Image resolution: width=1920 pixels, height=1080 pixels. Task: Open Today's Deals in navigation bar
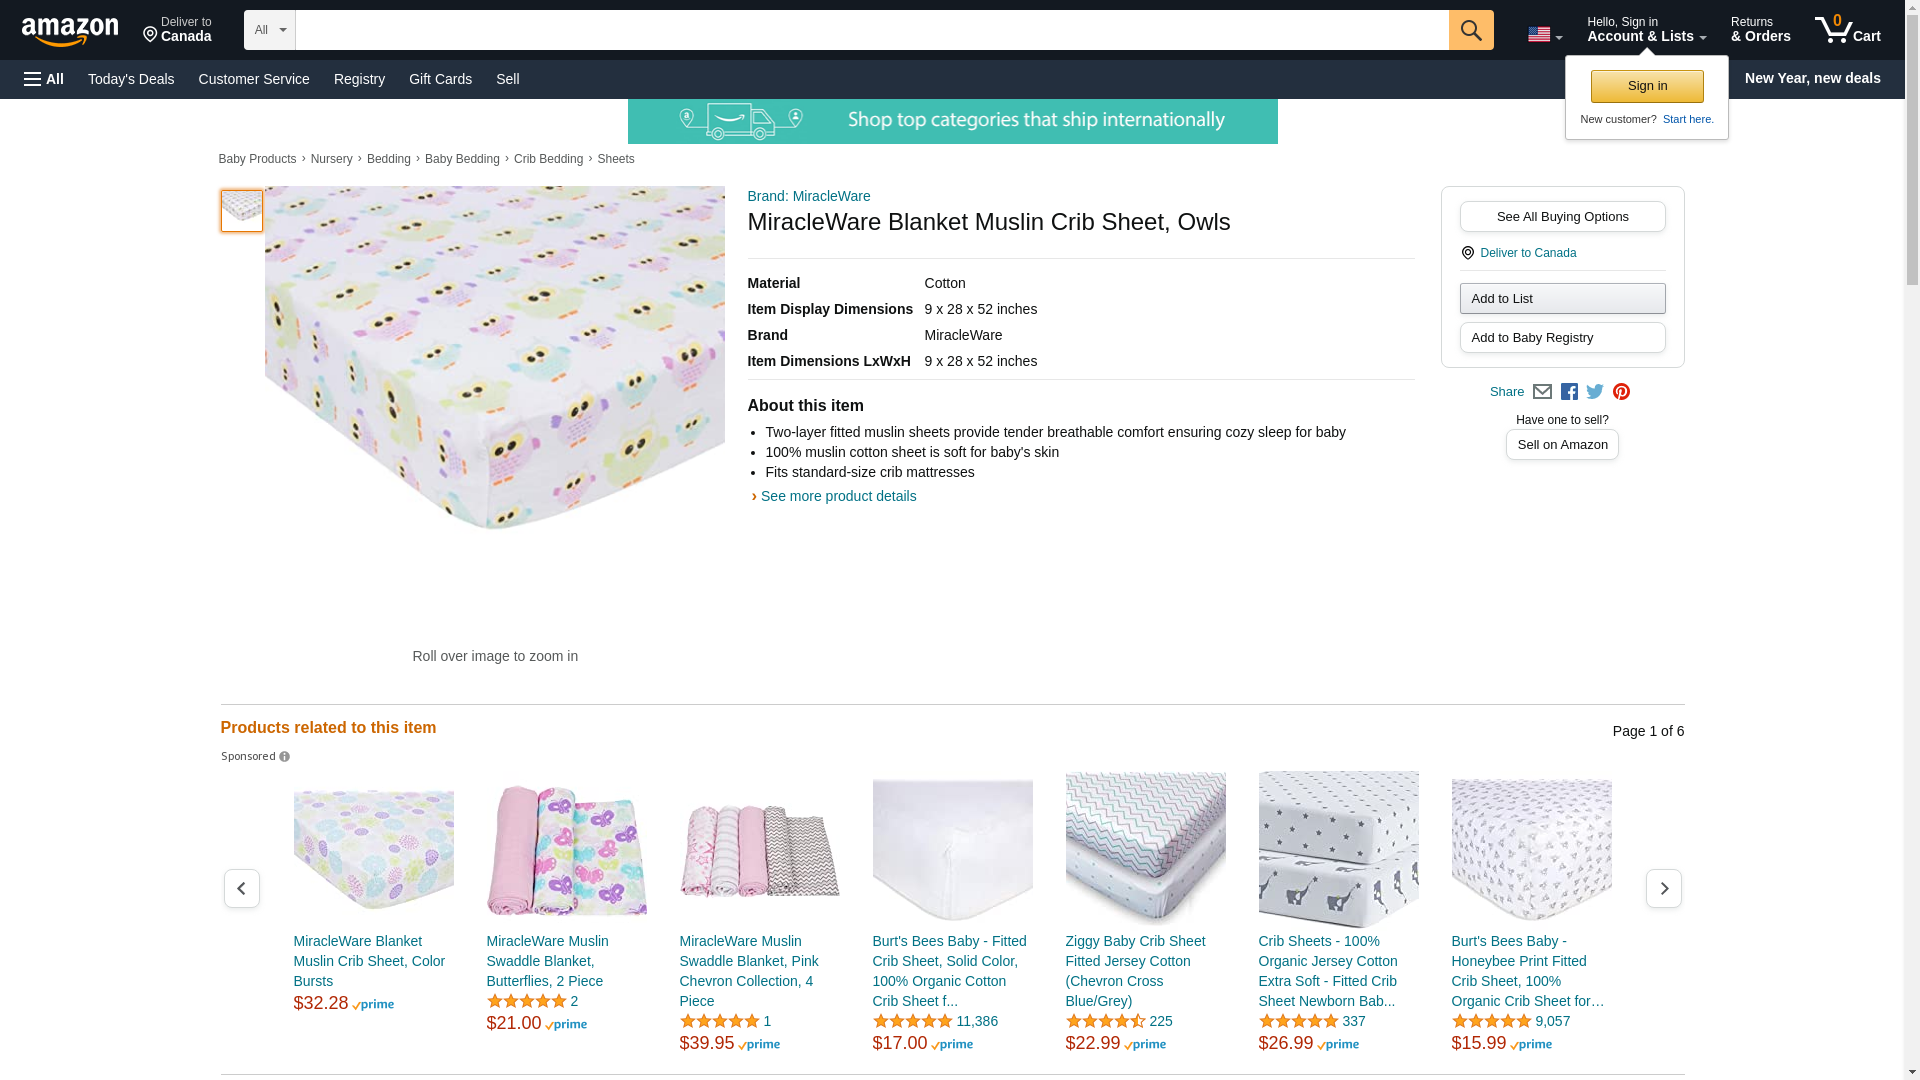tap(131, 79)
